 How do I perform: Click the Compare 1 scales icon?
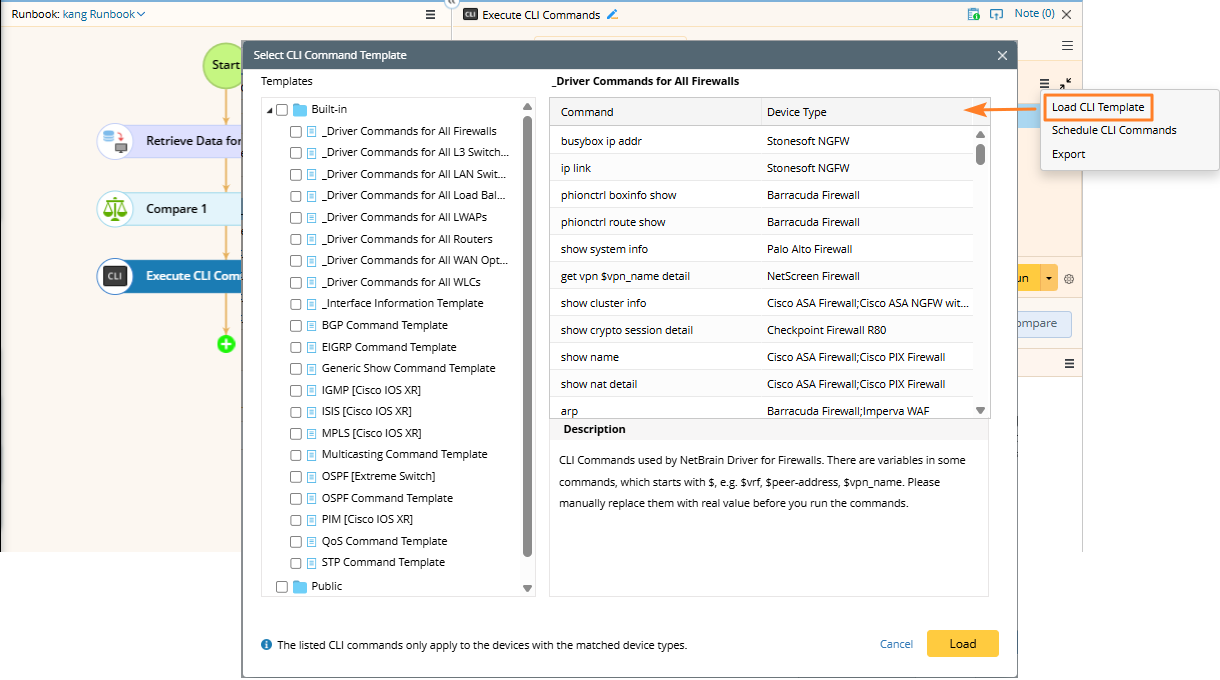(x=115, y=209)
